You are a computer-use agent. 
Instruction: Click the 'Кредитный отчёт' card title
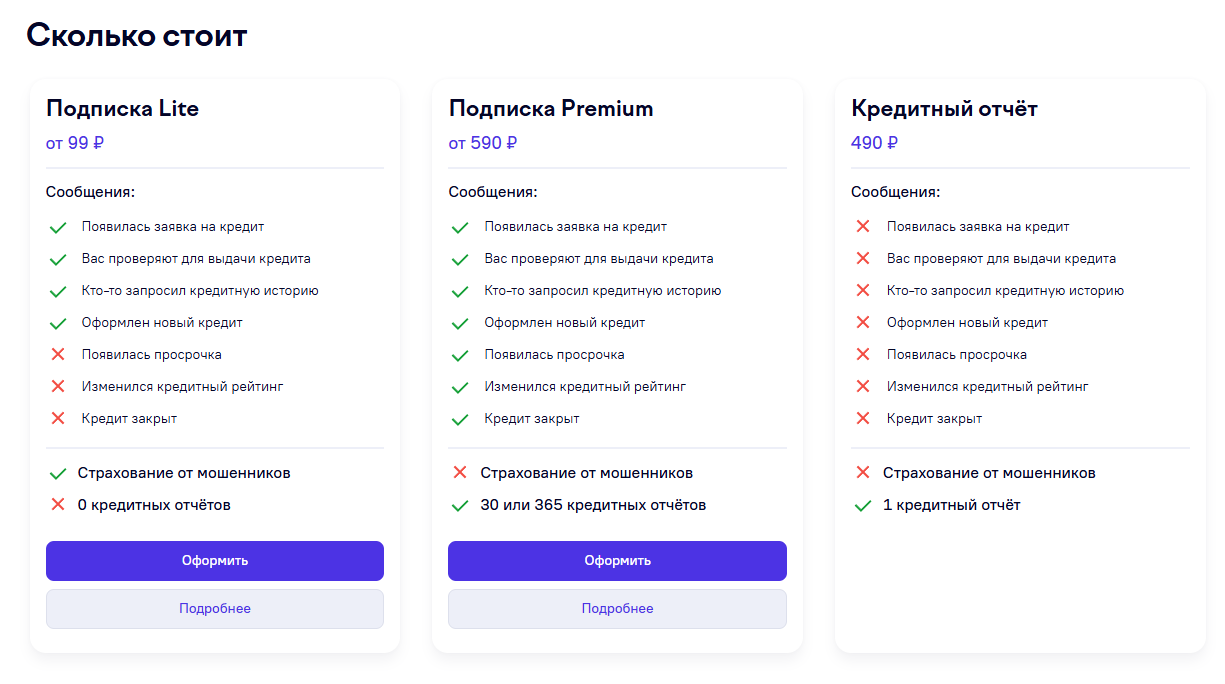[944, 109]
